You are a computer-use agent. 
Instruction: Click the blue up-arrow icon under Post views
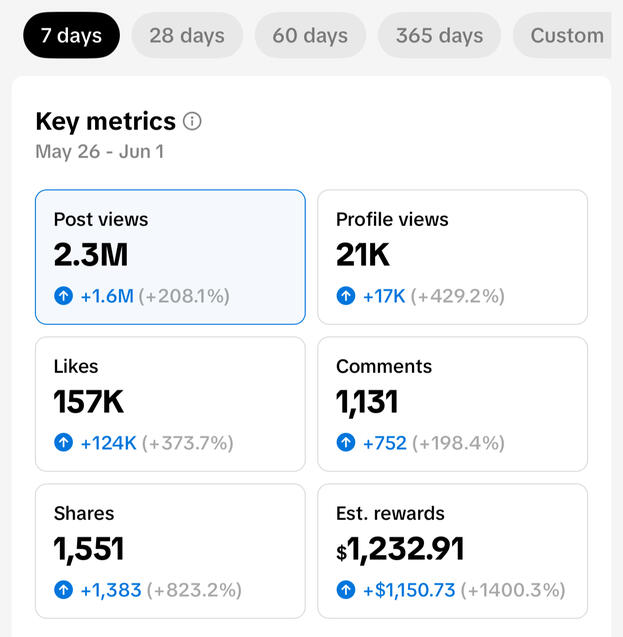click(64, 296)
